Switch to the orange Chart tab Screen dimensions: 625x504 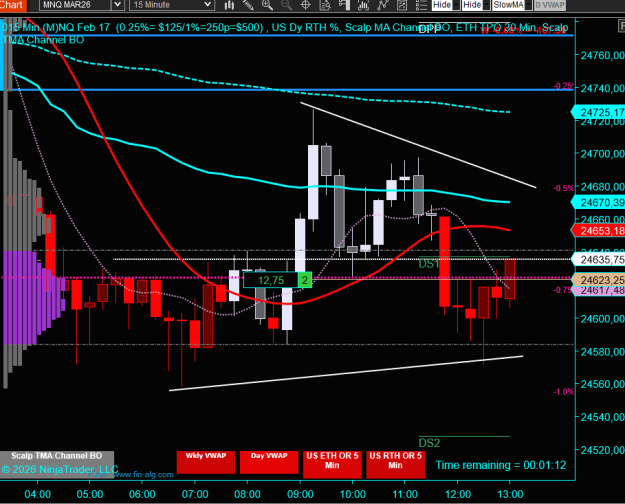13,5
